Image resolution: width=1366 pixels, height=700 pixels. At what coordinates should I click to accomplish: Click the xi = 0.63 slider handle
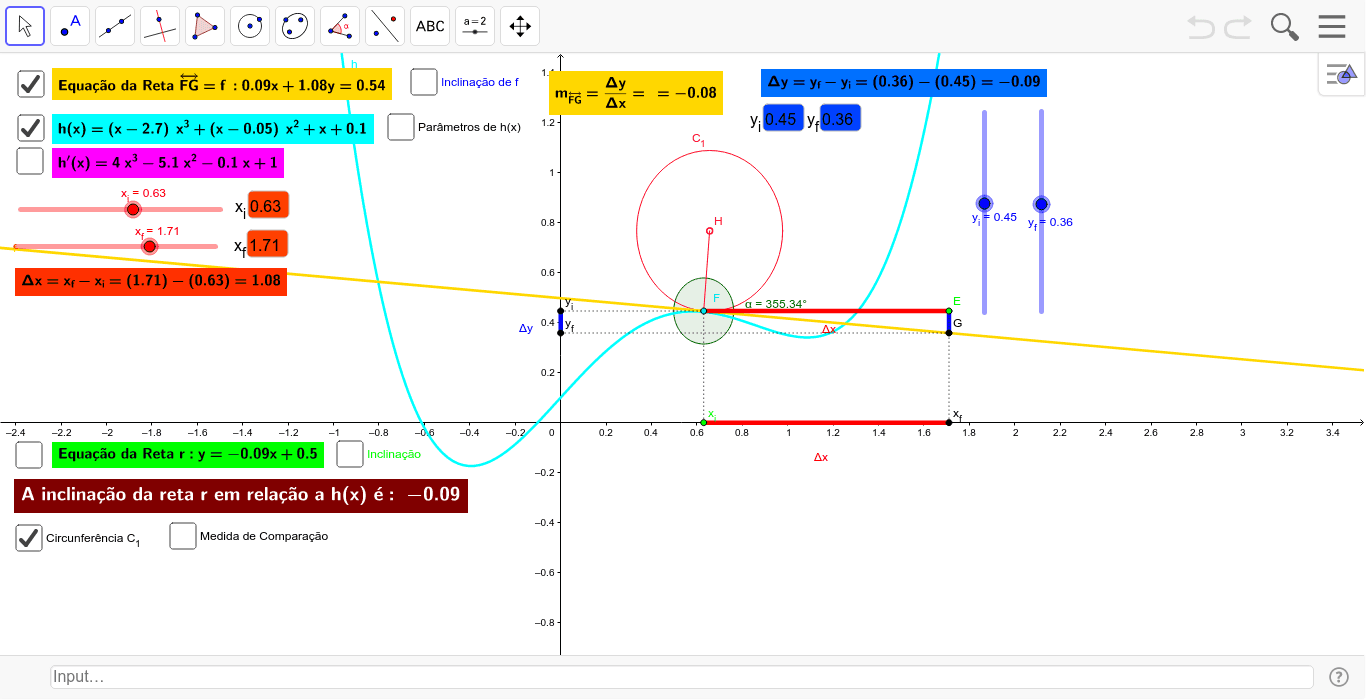click(133, 209)
